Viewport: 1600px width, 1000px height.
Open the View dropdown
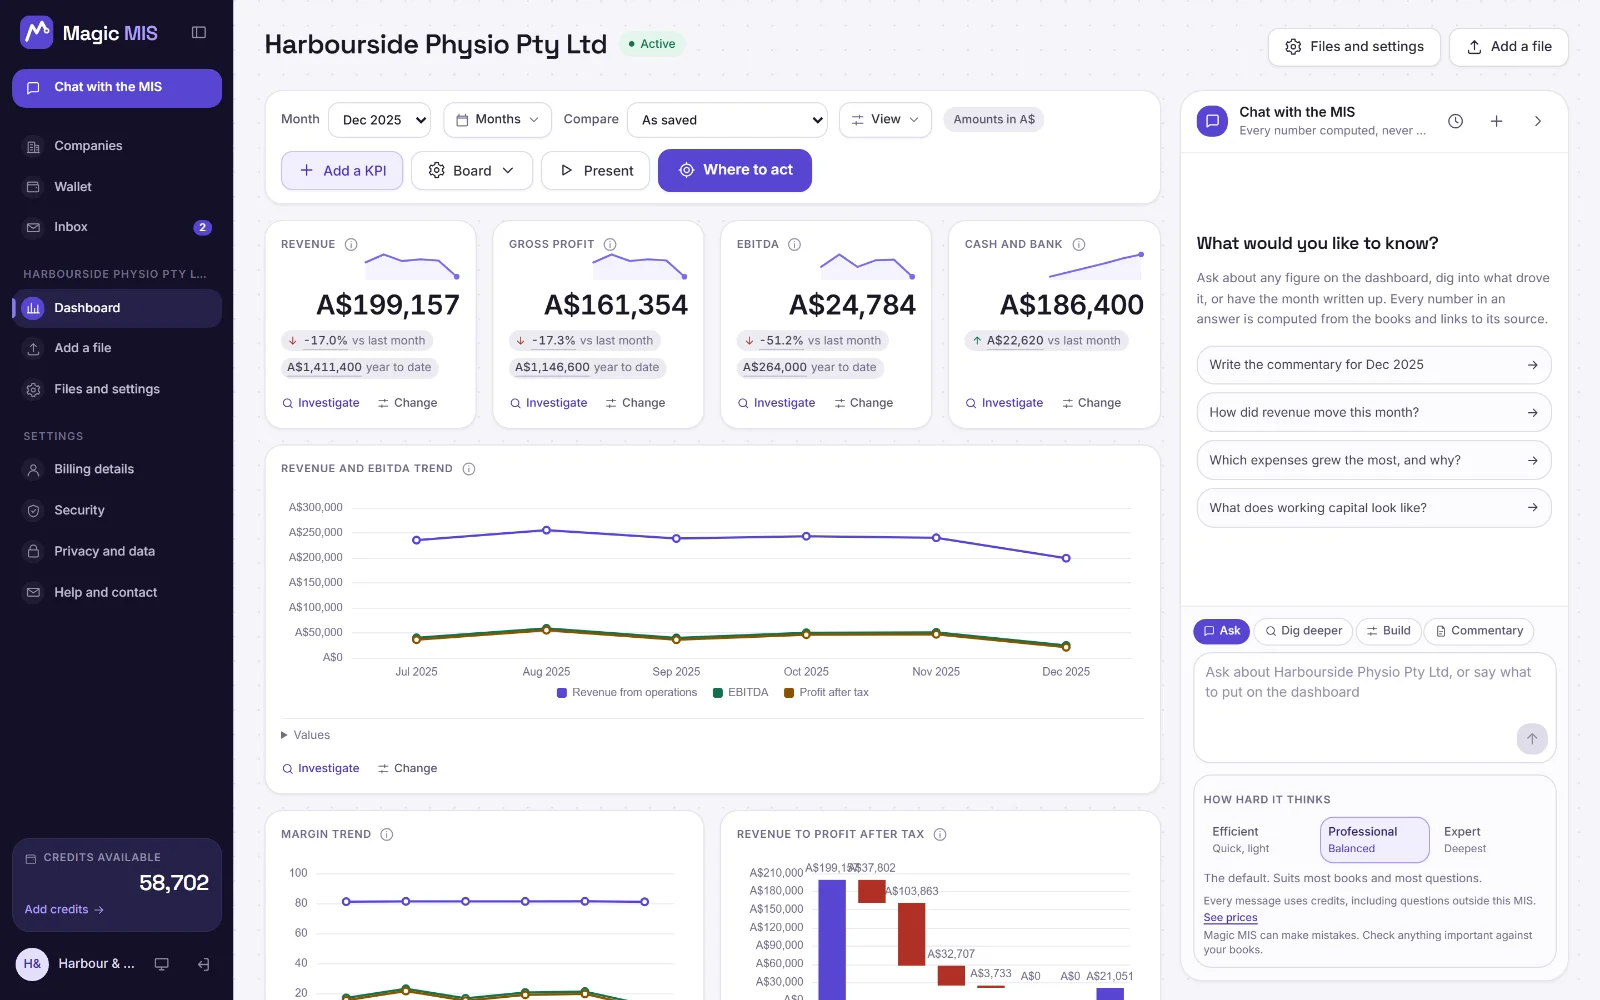point(885,120)
